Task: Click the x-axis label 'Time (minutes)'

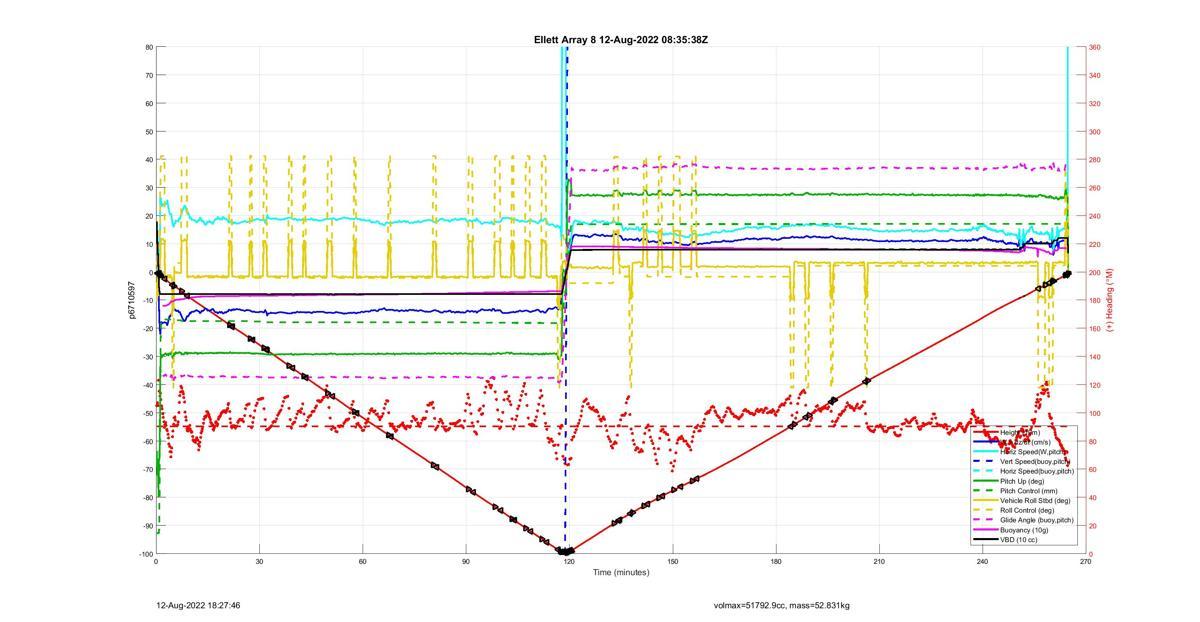Action: (x=621, y=572)
